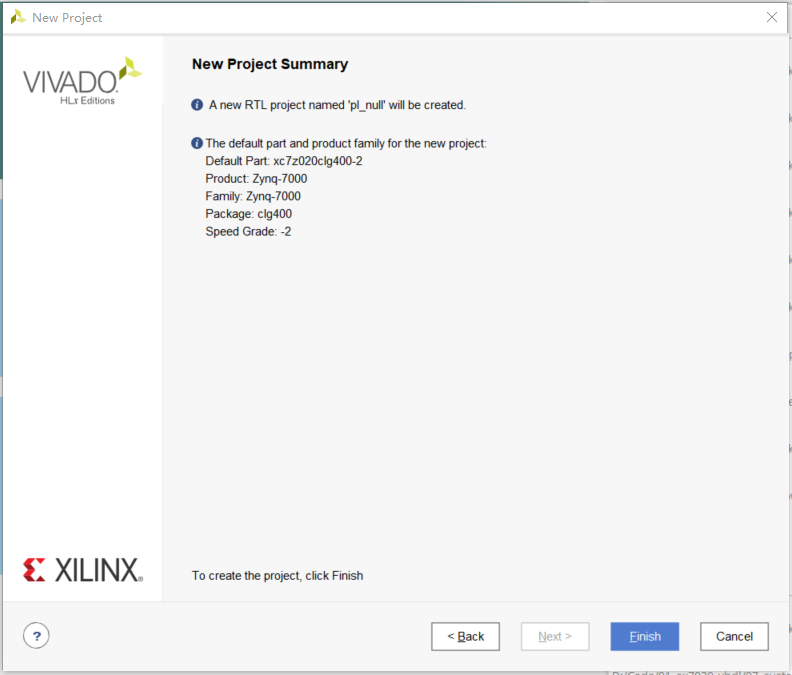The height and width of the screenshot is (675, 792).
Task: Click the New Project title bar text
Action: pyautogui.click(x=67, y=18)
